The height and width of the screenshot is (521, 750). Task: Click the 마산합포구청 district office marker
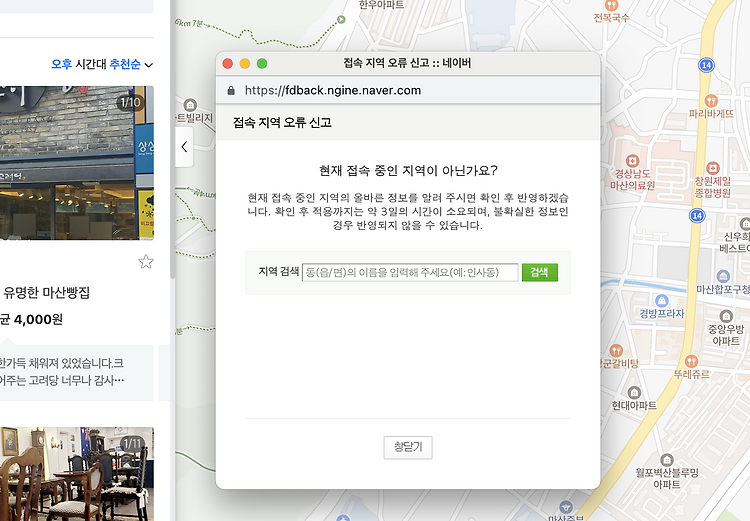(723, 276)
